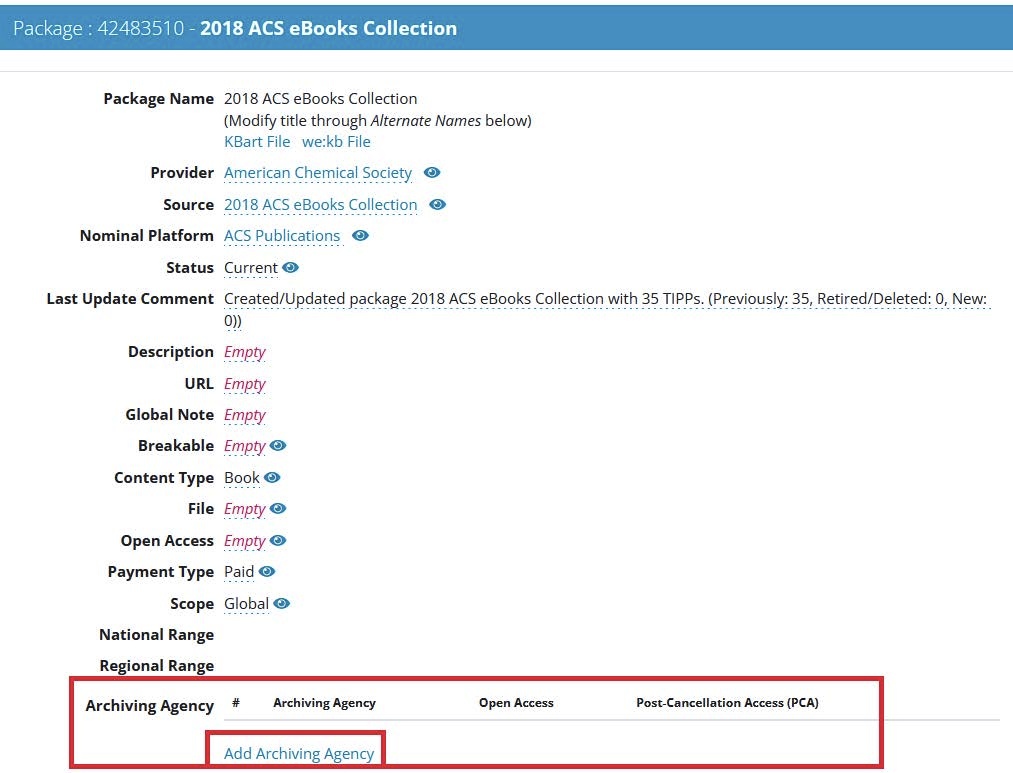Image resolution: width=1013 pixels, height=773 pixels.
Task: Click the eye icon next to Open Access
Action: coord(278,541)
